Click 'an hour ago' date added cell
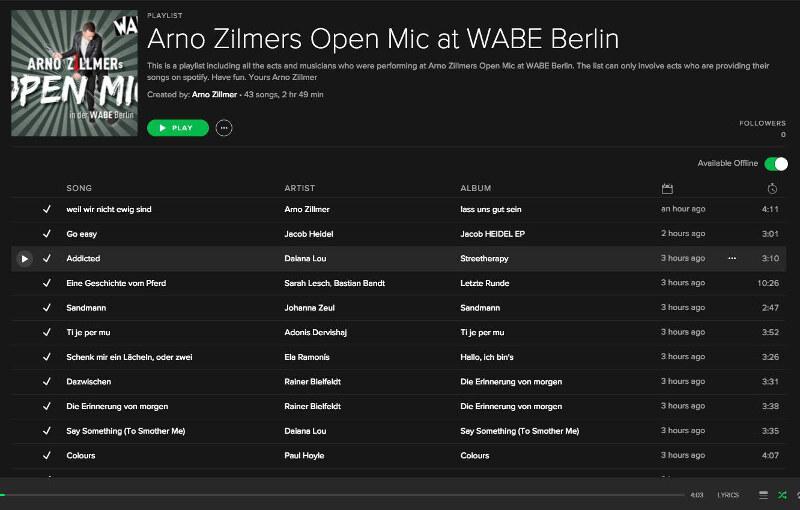This screenshot has height=510, width=800. point(683,209)
